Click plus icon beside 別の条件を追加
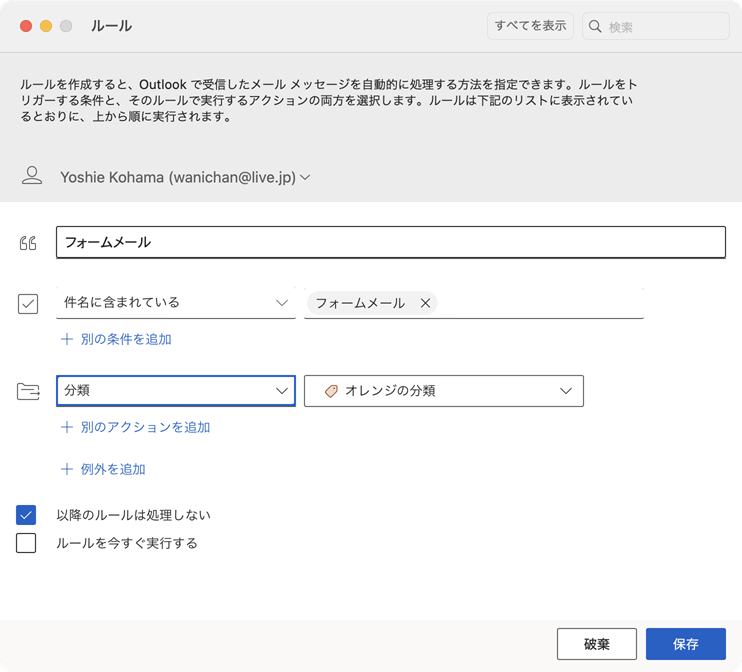The height and width of the screenshot is (672, 742). click(x=67, y=339)
